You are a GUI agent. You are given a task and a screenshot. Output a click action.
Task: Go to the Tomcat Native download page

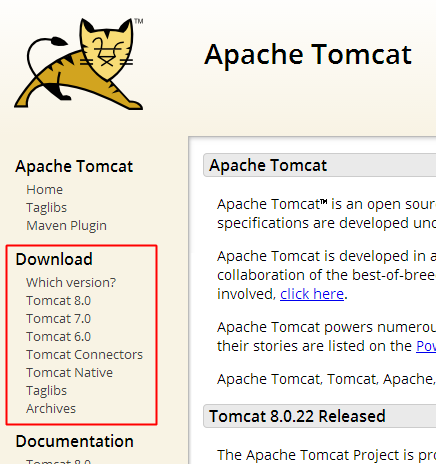click(69, 372)
